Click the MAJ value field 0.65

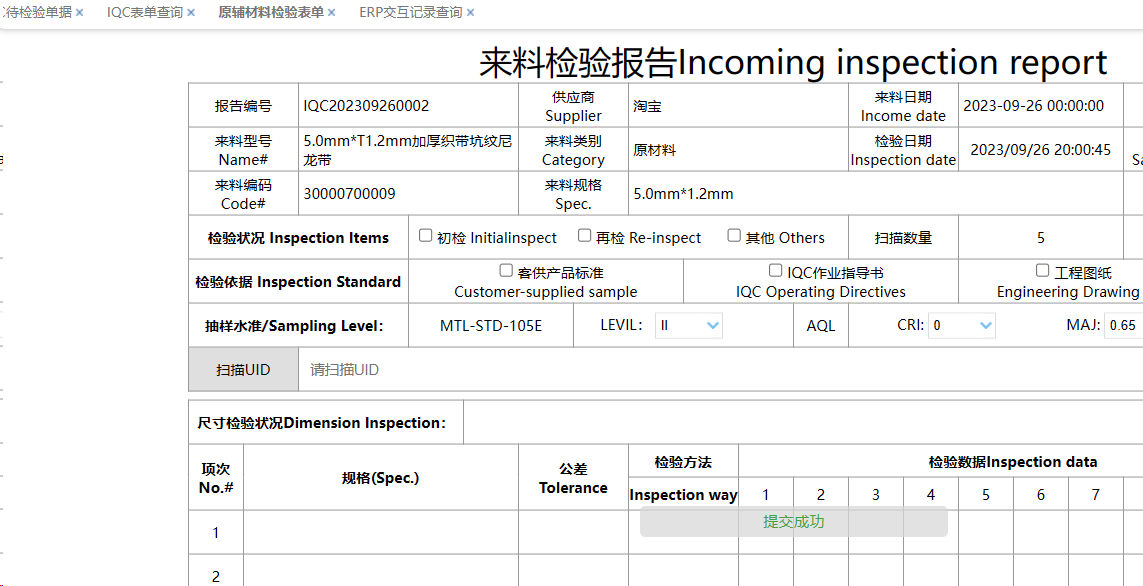click(x=1123, y=325)
